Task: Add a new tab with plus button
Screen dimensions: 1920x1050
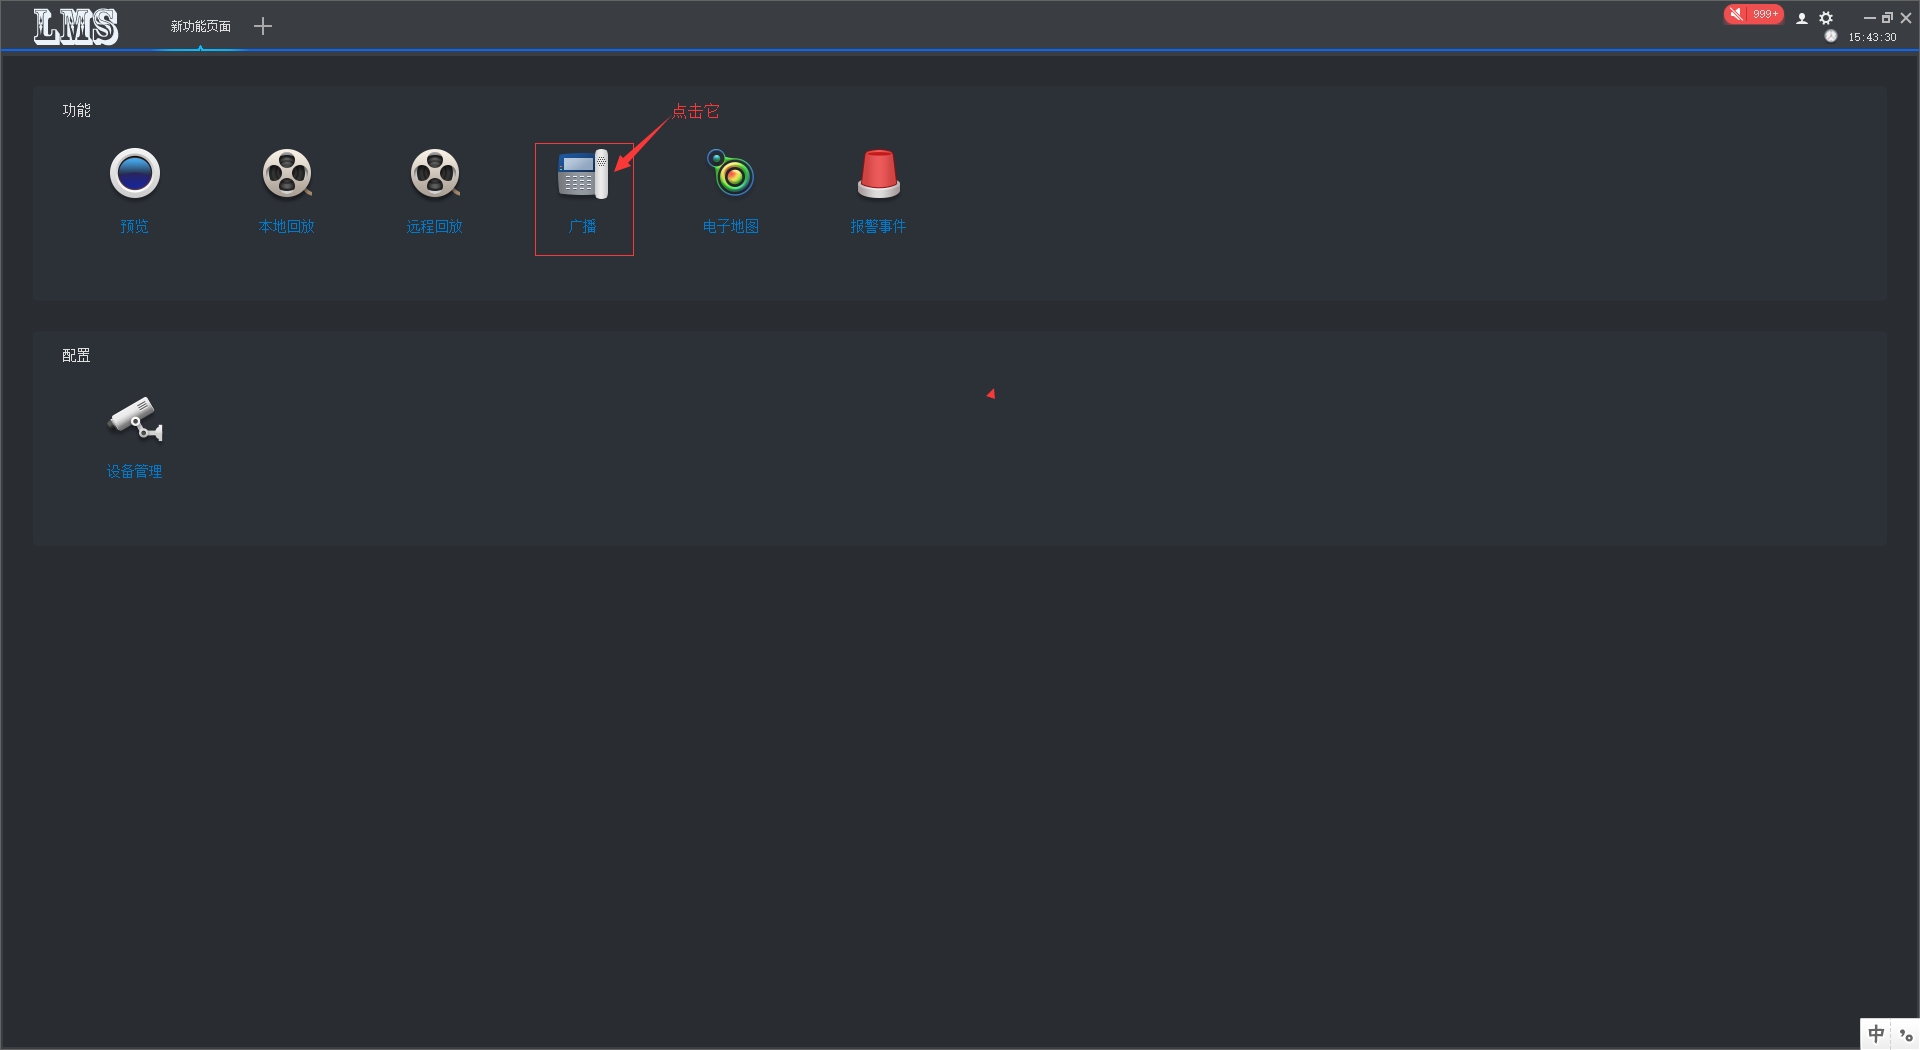Action: coord(263,26)
